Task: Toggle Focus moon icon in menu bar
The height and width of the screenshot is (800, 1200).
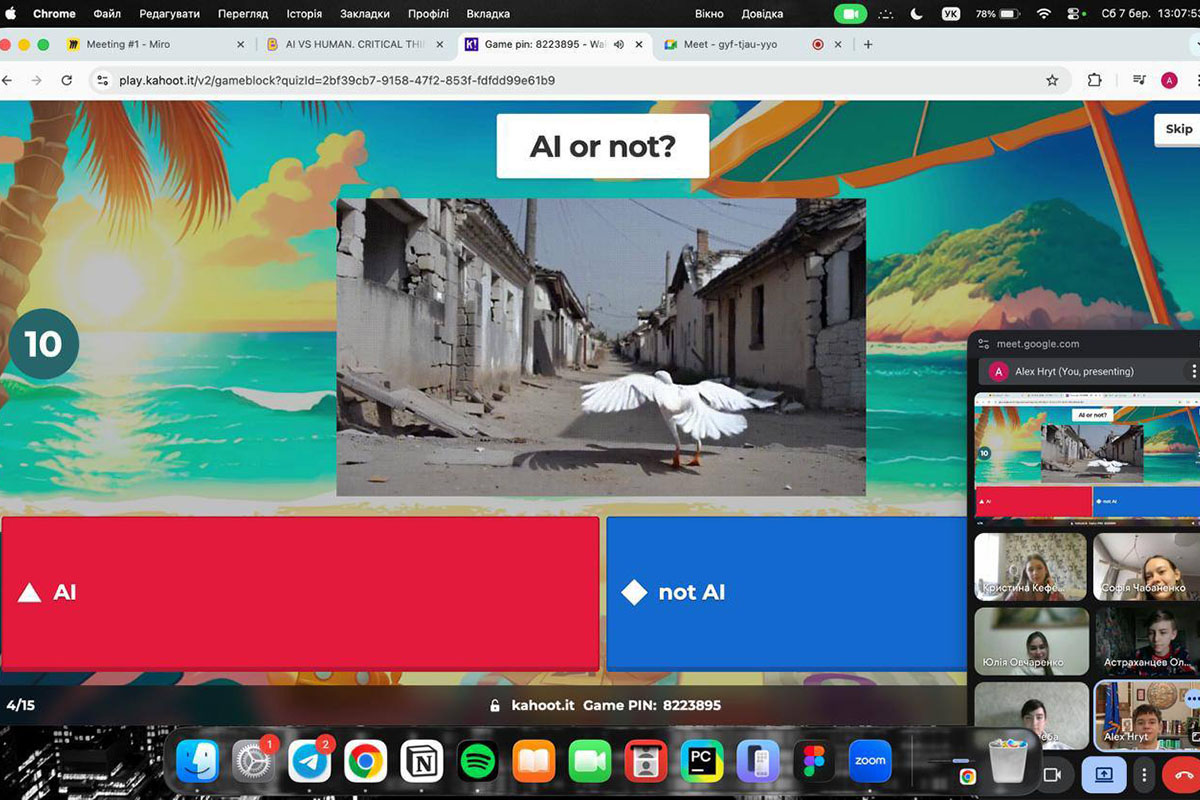Action: tap(917, 14)
